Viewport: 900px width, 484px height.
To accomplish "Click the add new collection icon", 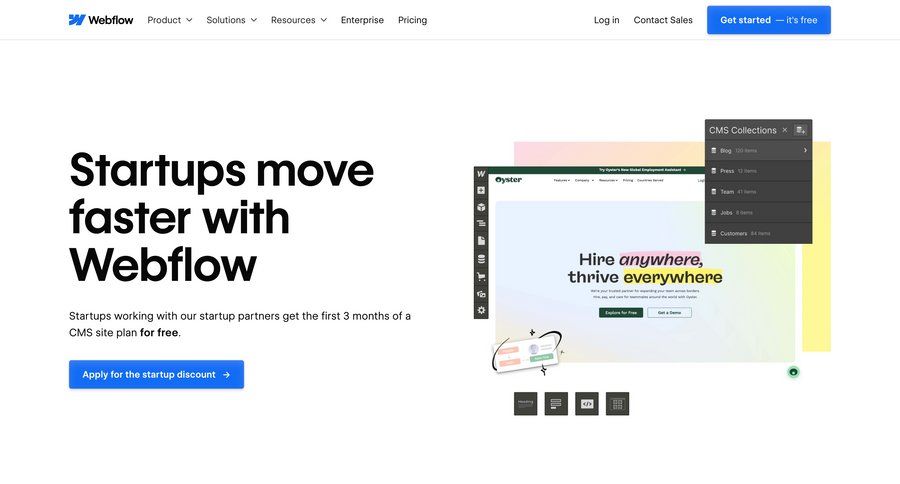I will [800, 130].
